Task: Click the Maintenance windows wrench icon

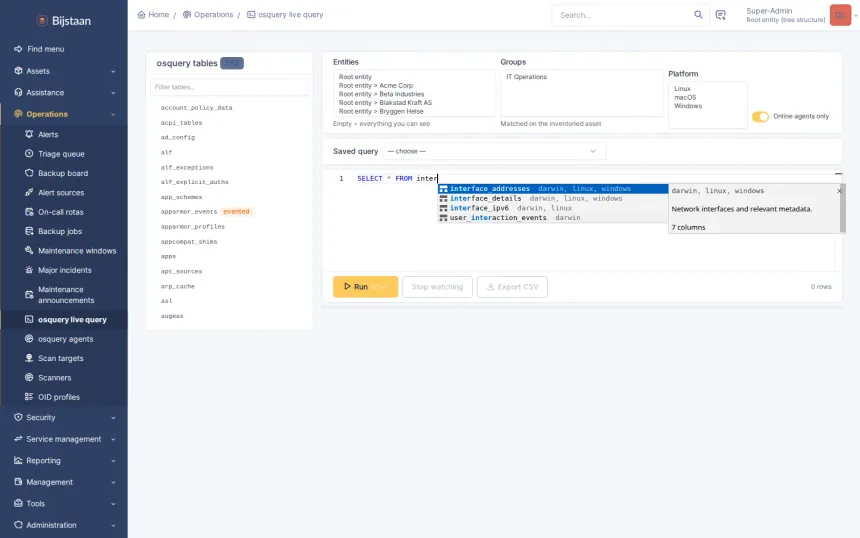Action: pos(29,250)
